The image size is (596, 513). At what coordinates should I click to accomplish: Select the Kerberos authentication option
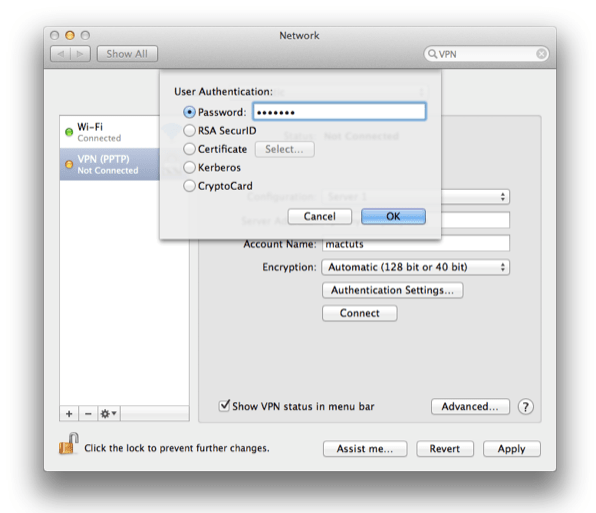[189, 168]
